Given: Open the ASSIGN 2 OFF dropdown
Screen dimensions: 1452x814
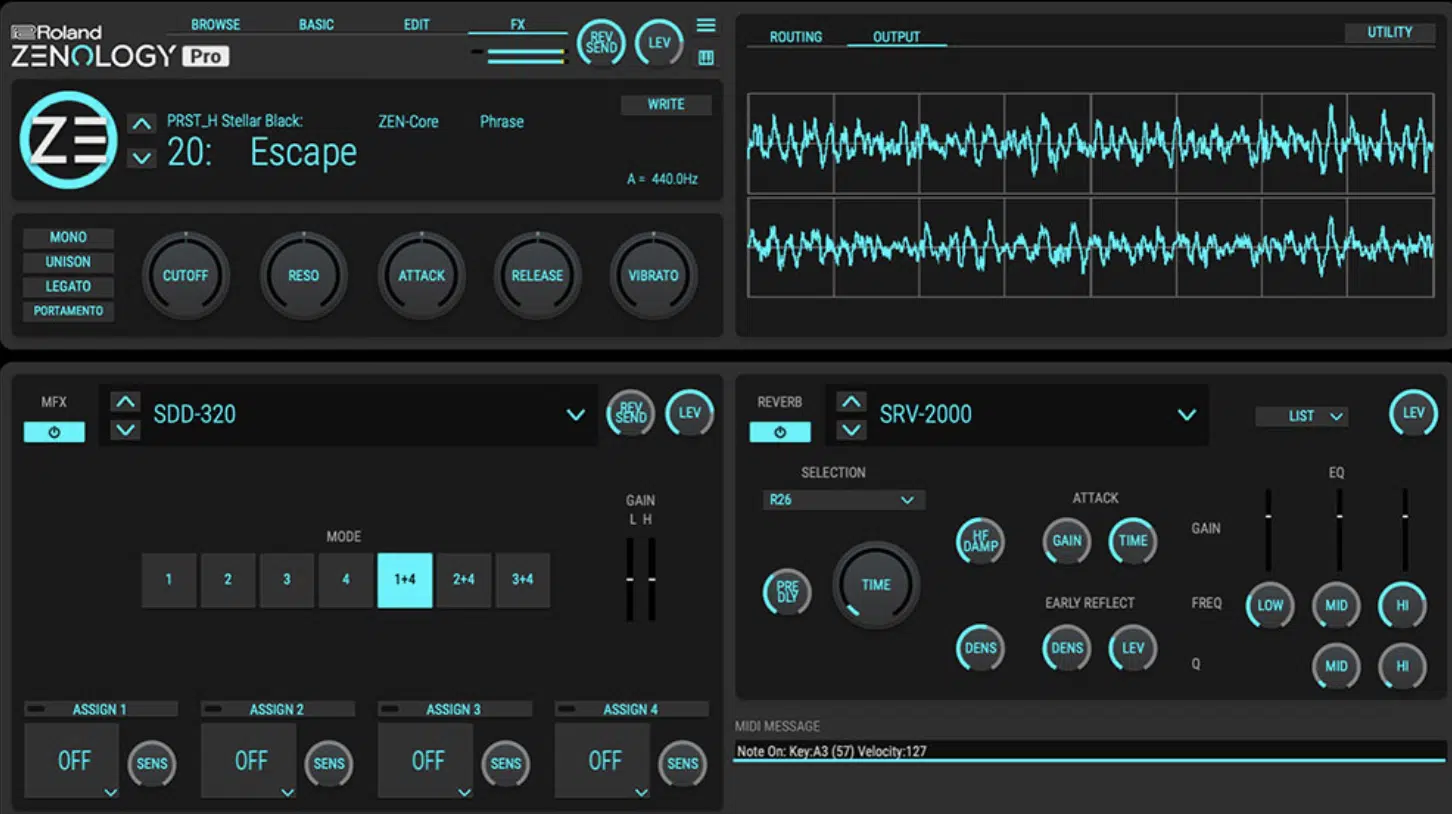Looking at the screenshot, I should (x=249, y=761).
